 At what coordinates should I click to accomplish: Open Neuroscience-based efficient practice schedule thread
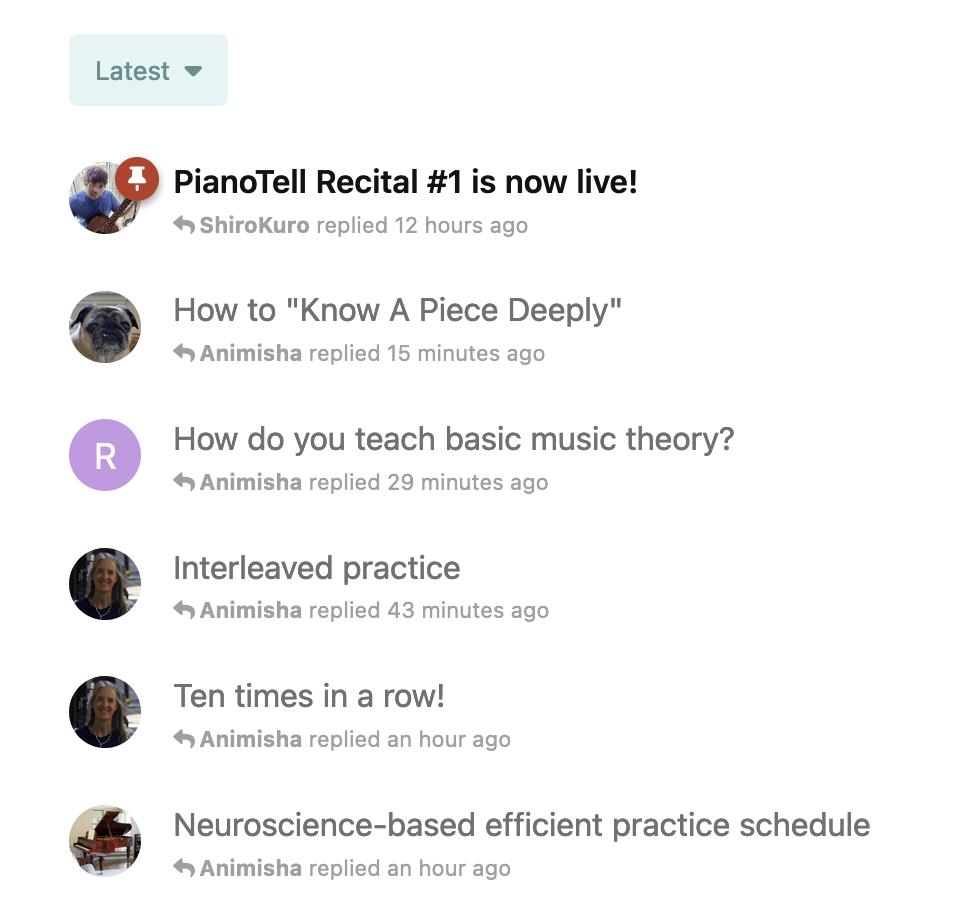tap(521, 825)
